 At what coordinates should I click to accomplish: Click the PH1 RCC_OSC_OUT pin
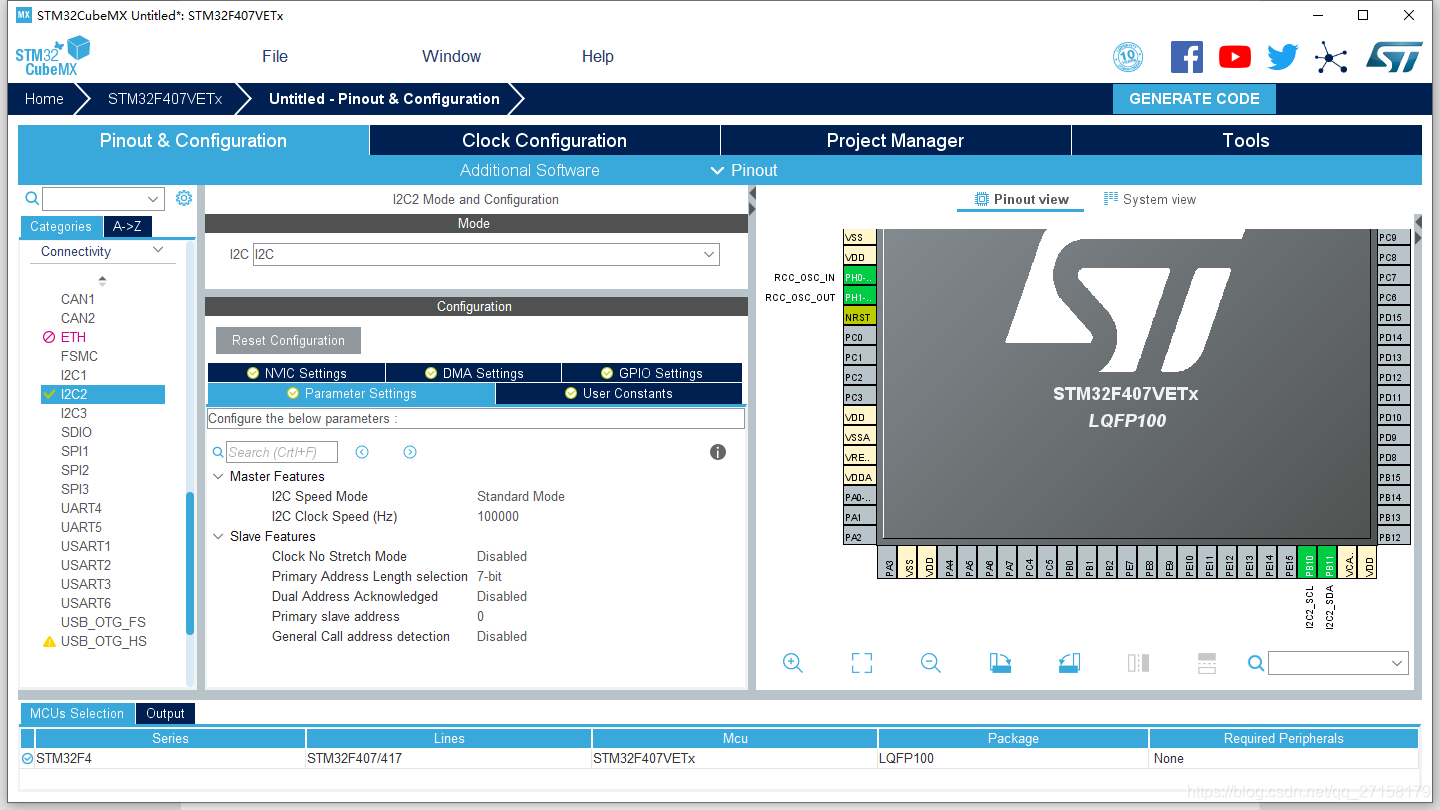pos(859,297)
